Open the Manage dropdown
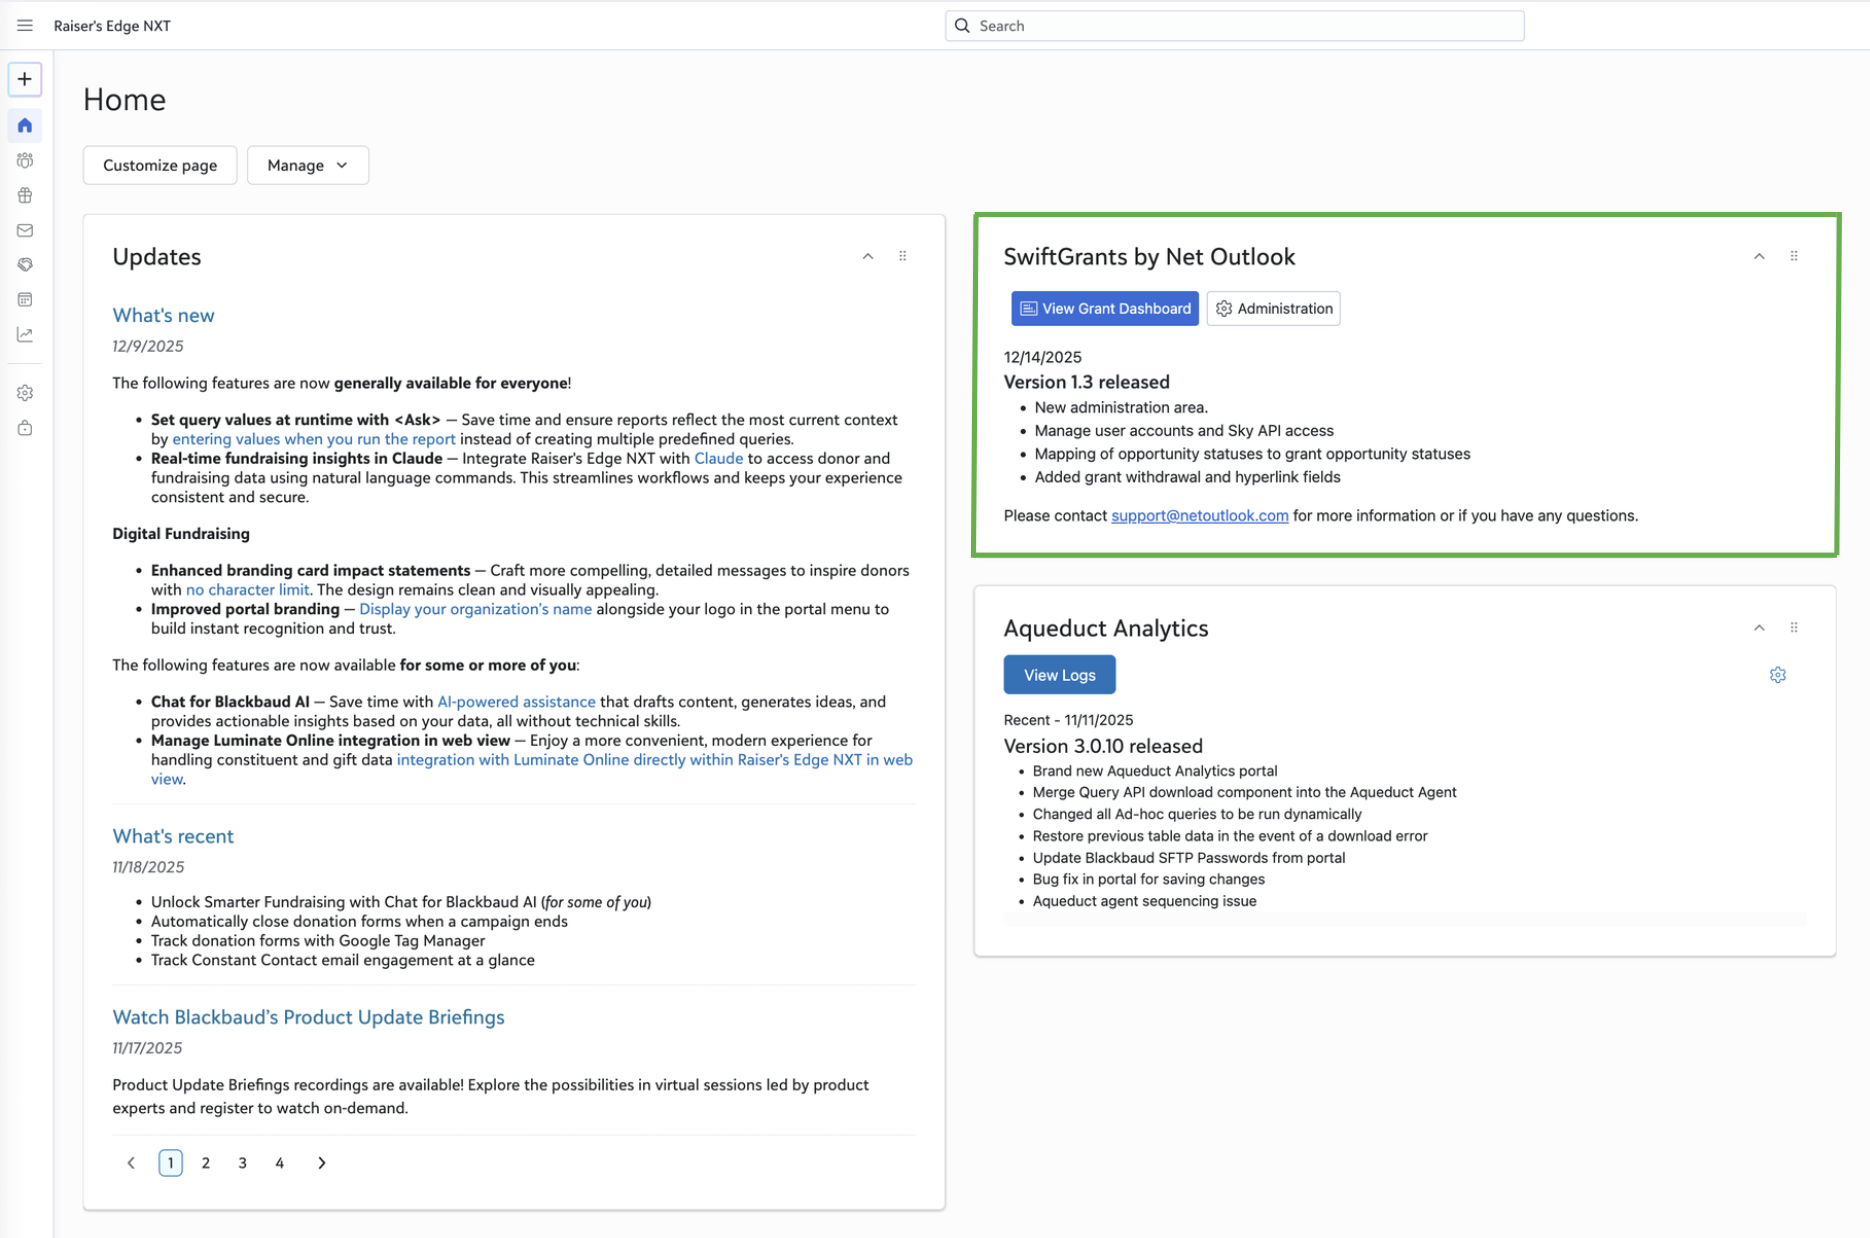1870x1238 pixels. (307, 165)
